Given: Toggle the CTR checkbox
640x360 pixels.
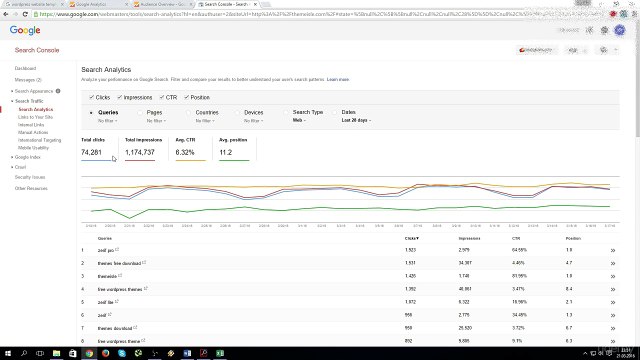Looking at the screenshot, I should point(162,97).
